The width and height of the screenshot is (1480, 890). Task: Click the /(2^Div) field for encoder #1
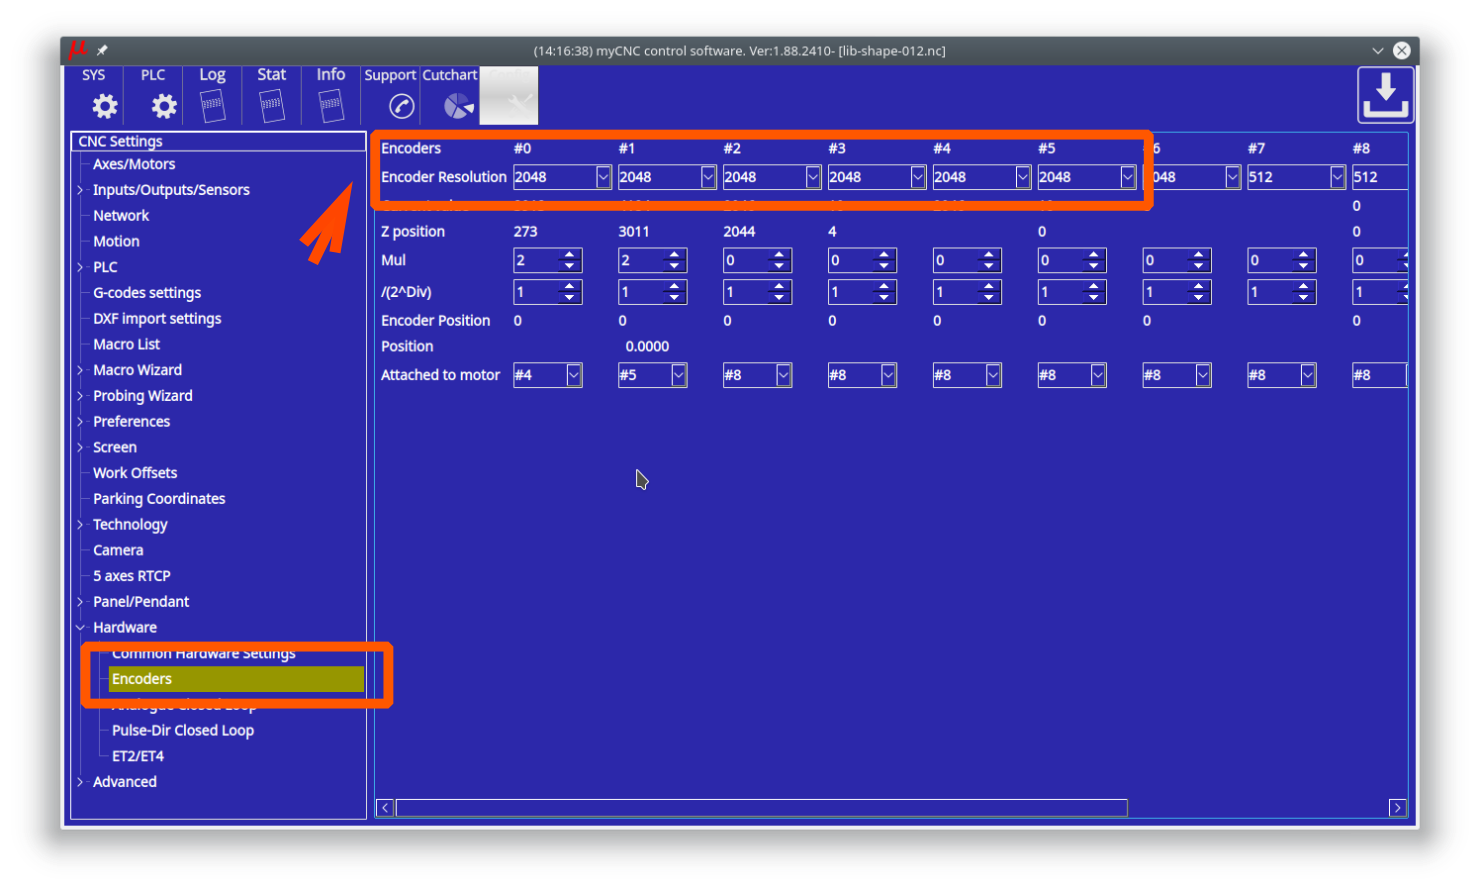point(640,292)
